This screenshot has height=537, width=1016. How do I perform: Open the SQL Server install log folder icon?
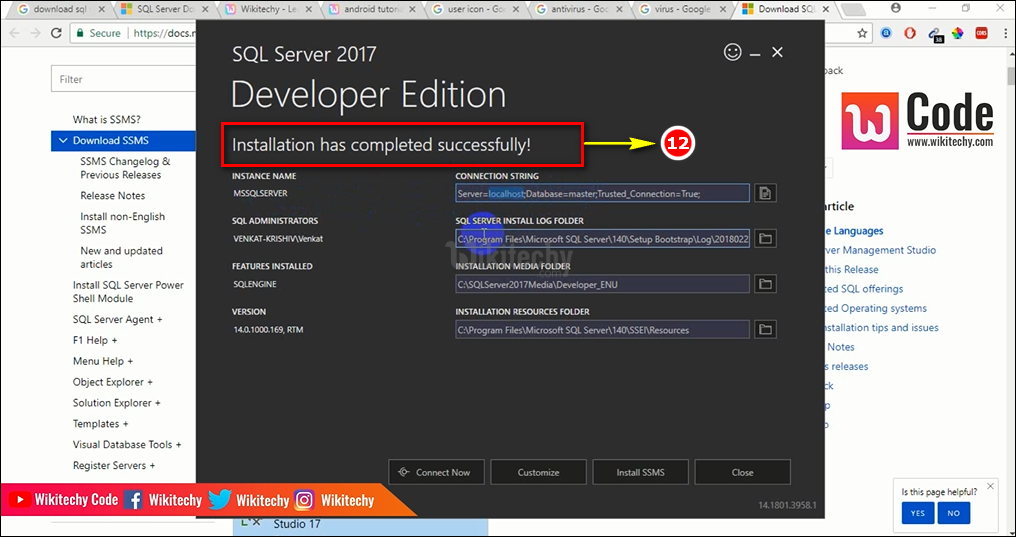click(766, 239)
